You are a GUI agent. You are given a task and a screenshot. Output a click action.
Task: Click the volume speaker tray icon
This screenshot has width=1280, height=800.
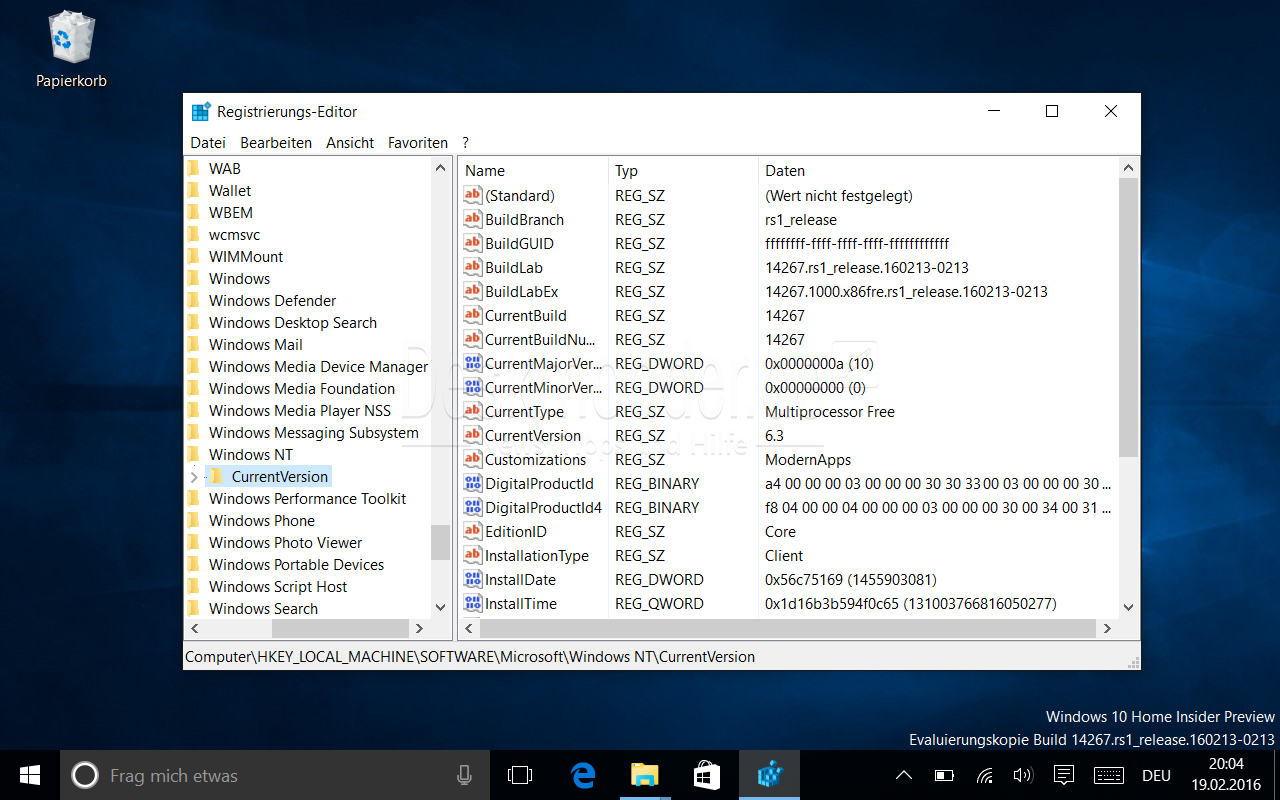[x=1023, y=775]
